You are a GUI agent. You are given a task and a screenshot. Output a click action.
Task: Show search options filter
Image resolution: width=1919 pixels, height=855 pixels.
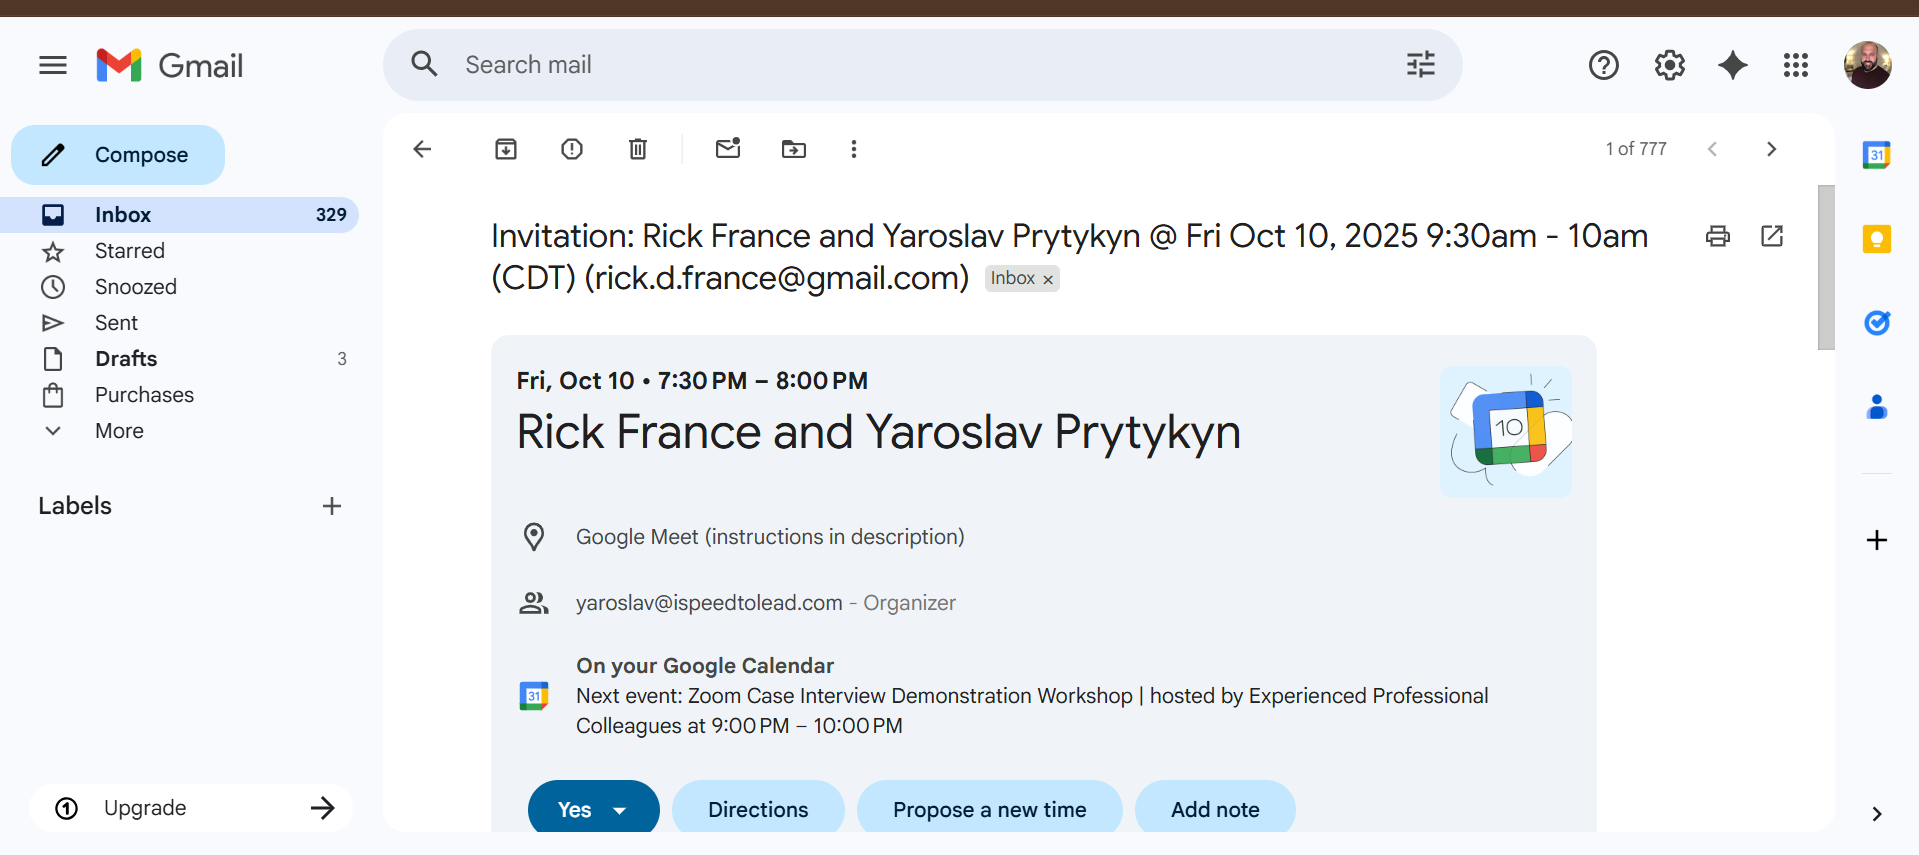pyautogui.click(x=1420, y=65)
